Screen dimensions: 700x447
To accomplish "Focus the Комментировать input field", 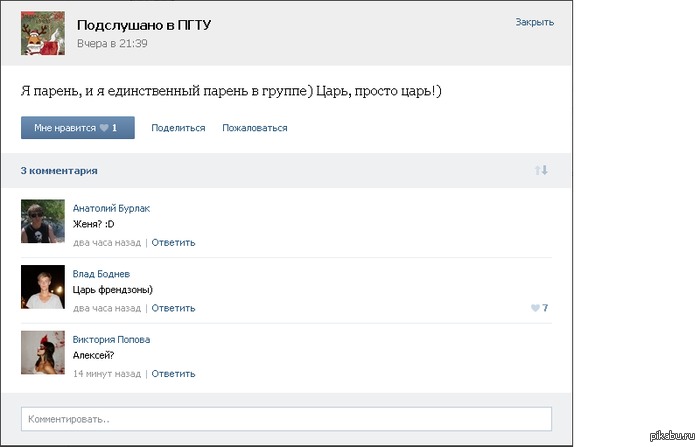I will click(286, 419).
